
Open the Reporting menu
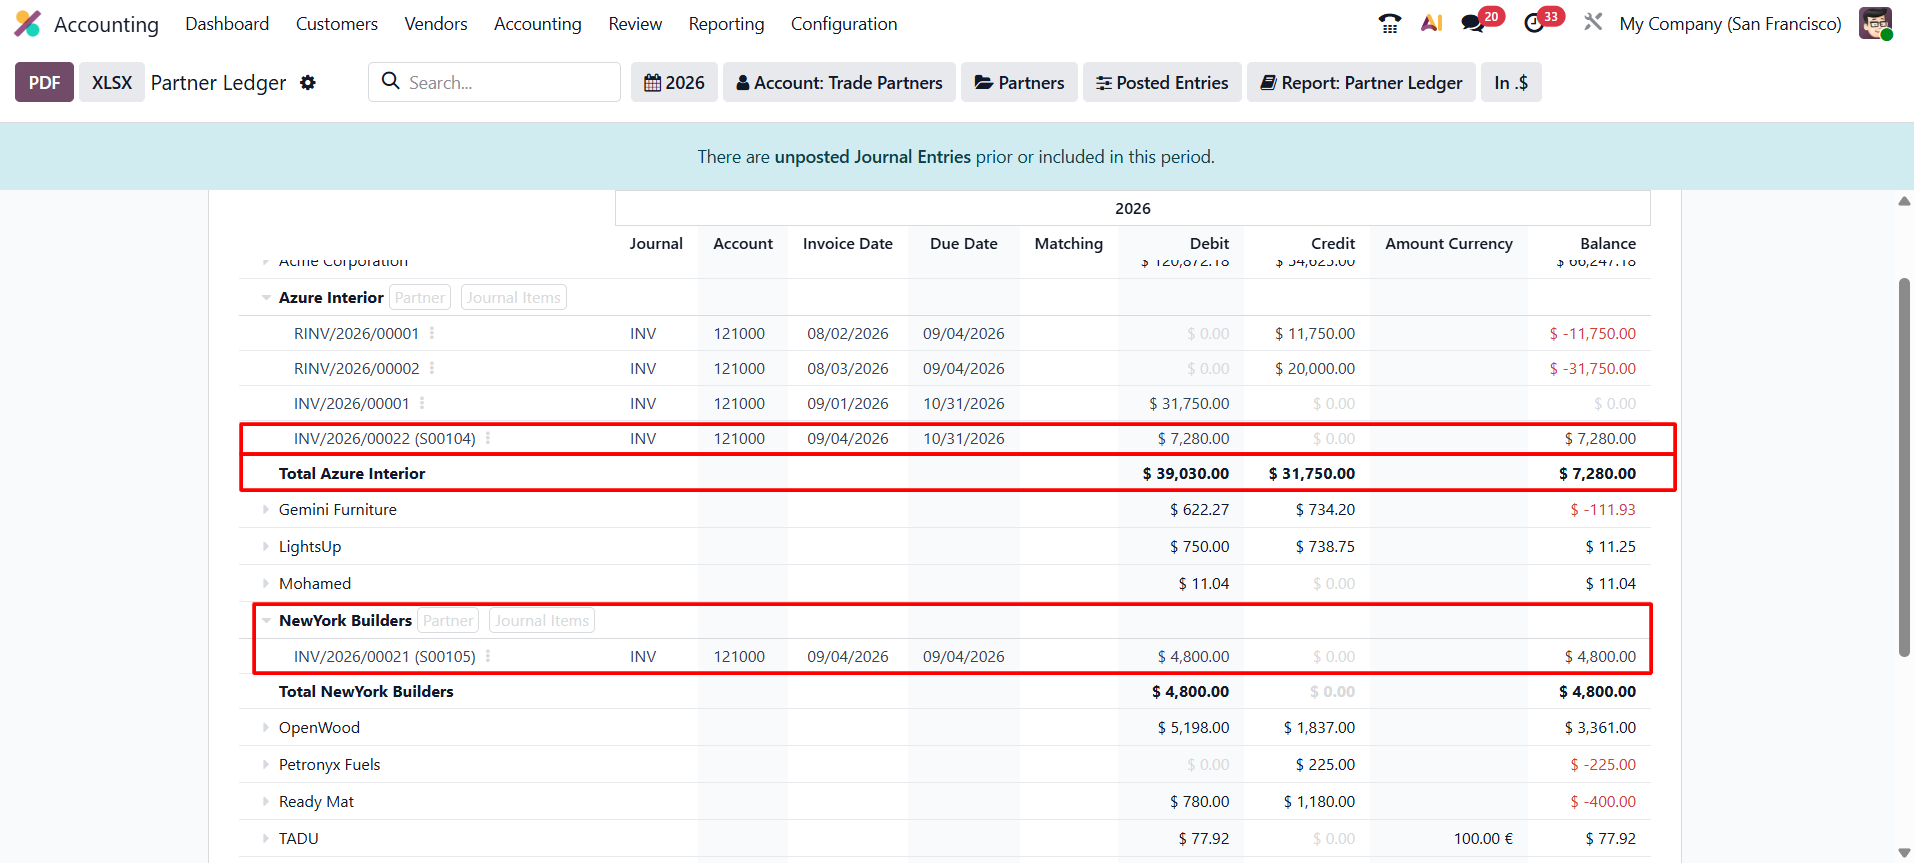click(726, 23)
